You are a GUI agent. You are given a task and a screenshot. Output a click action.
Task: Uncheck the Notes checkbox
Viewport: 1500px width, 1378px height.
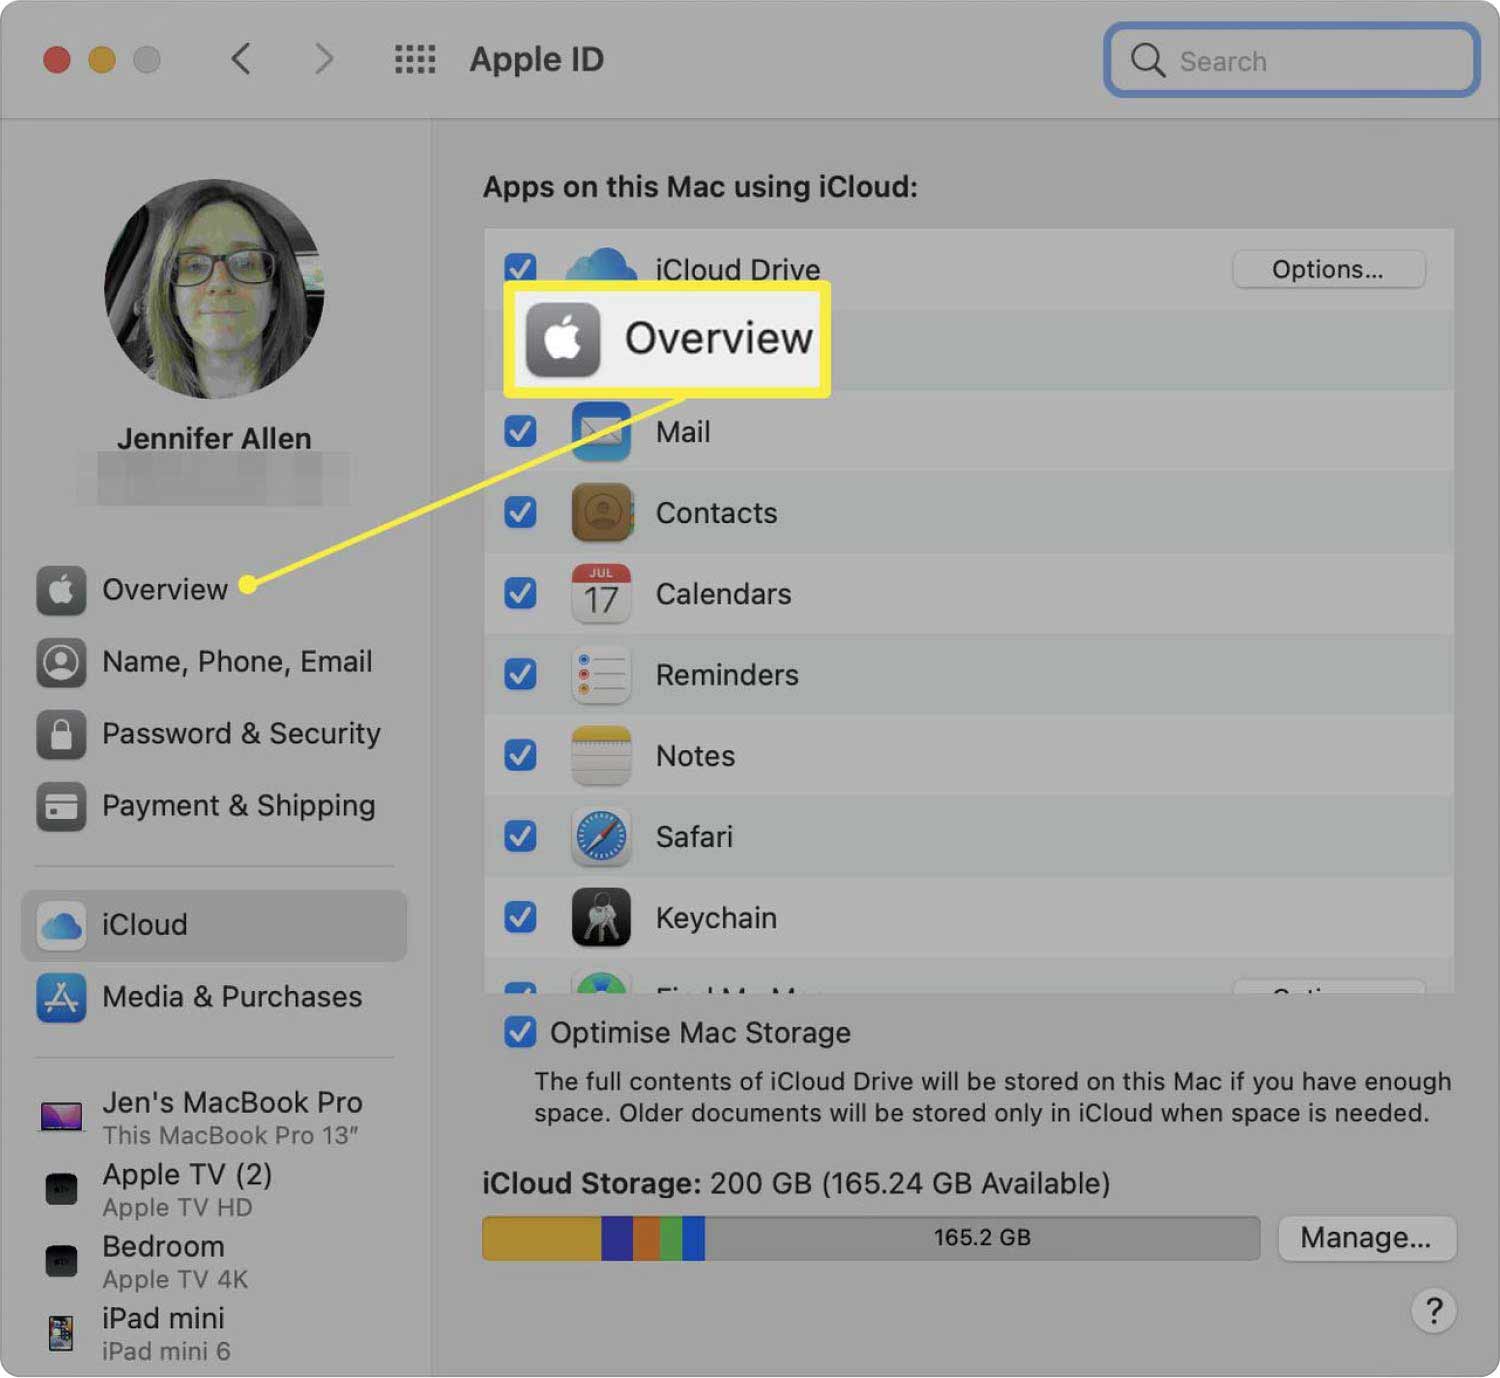click(520, 756)
